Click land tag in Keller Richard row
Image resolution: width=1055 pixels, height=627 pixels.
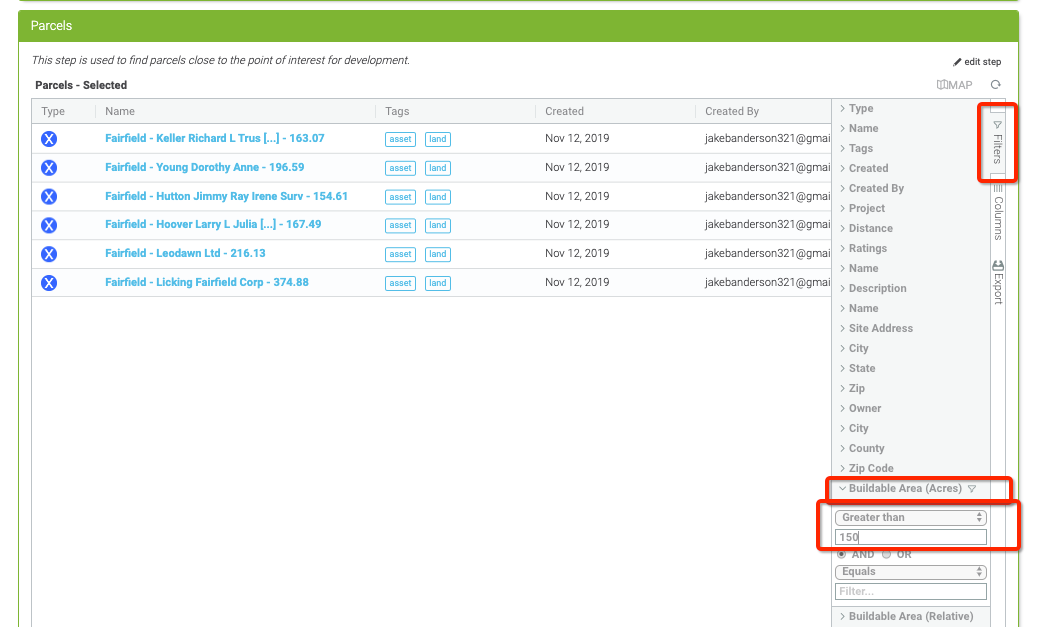(x=437, y=139)
